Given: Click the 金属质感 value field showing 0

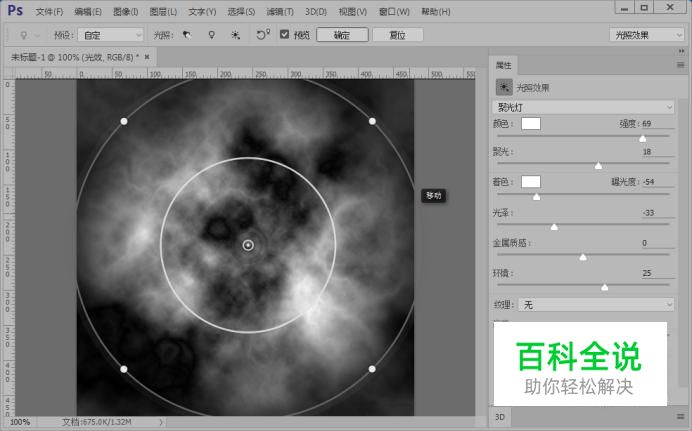Looking at the screenshot, I should tap(658, 243).
